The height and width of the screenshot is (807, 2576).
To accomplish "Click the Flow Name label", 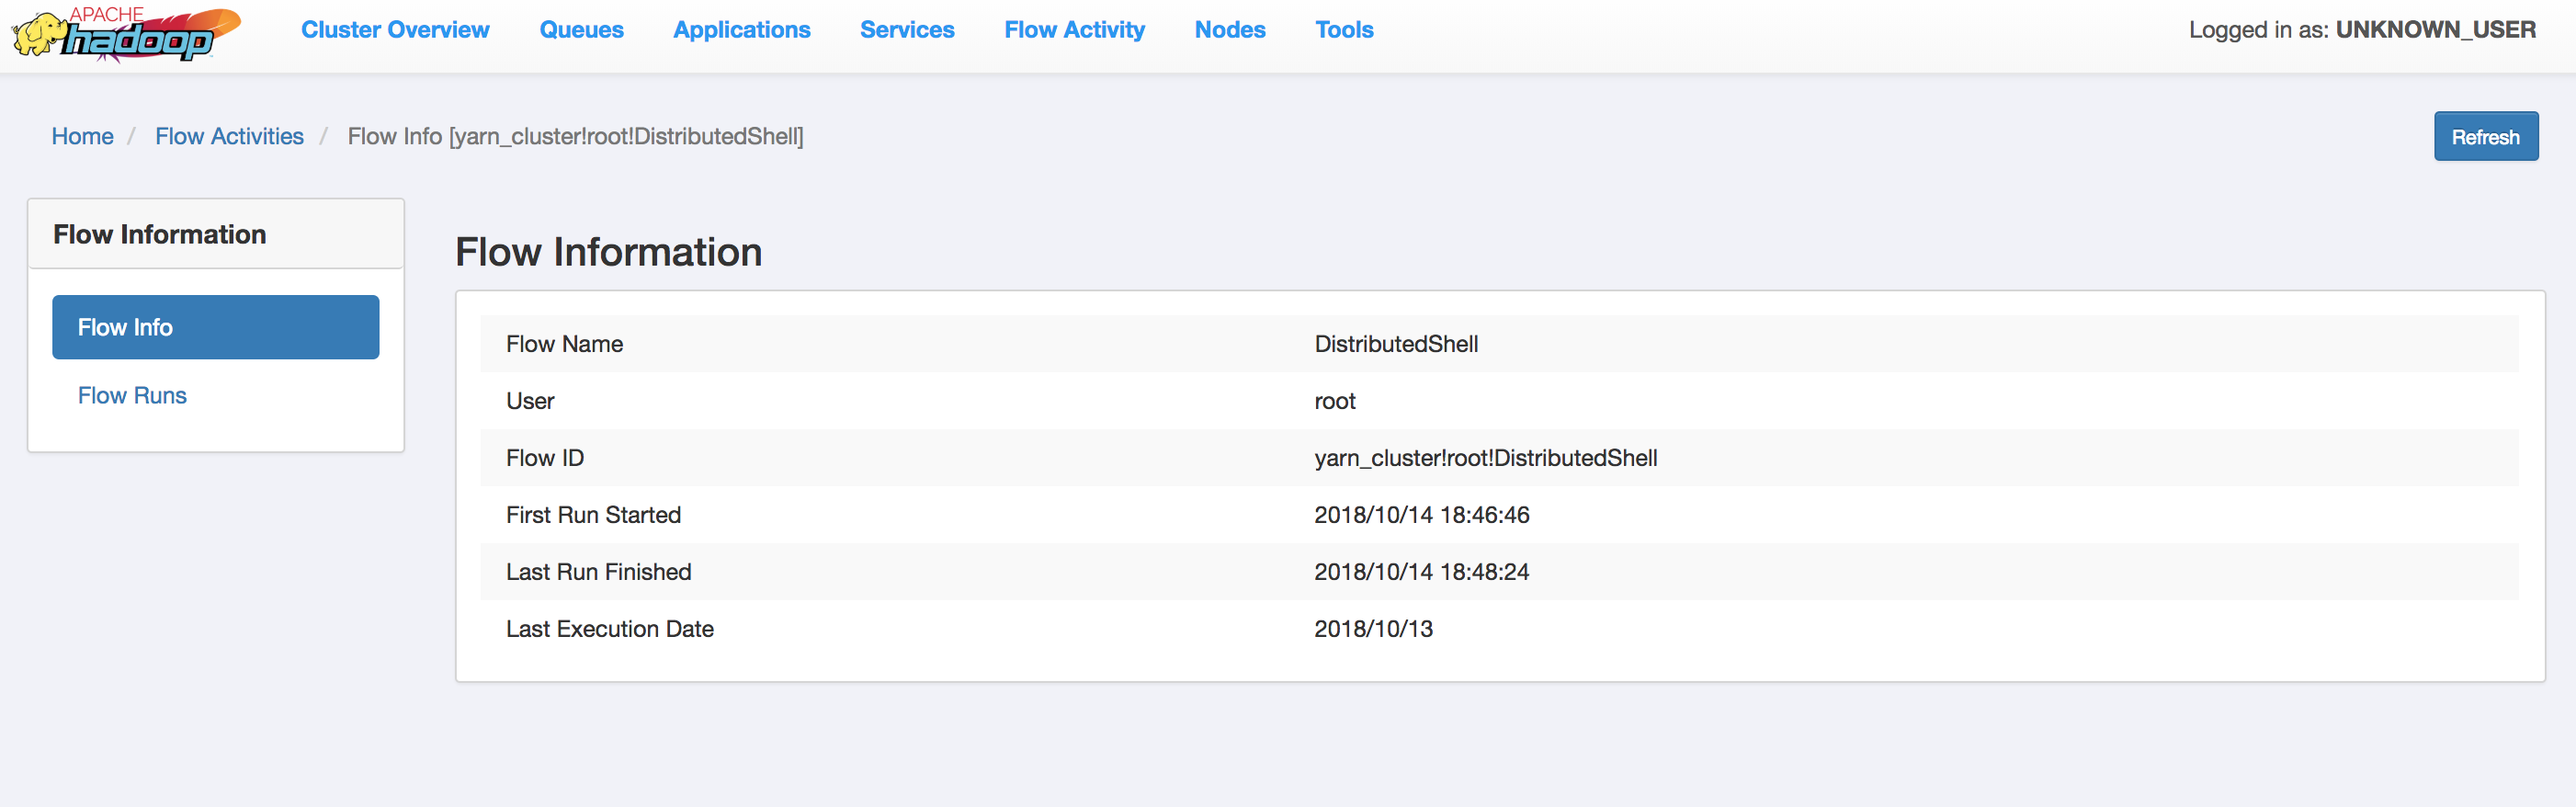I will coord(564,344).
